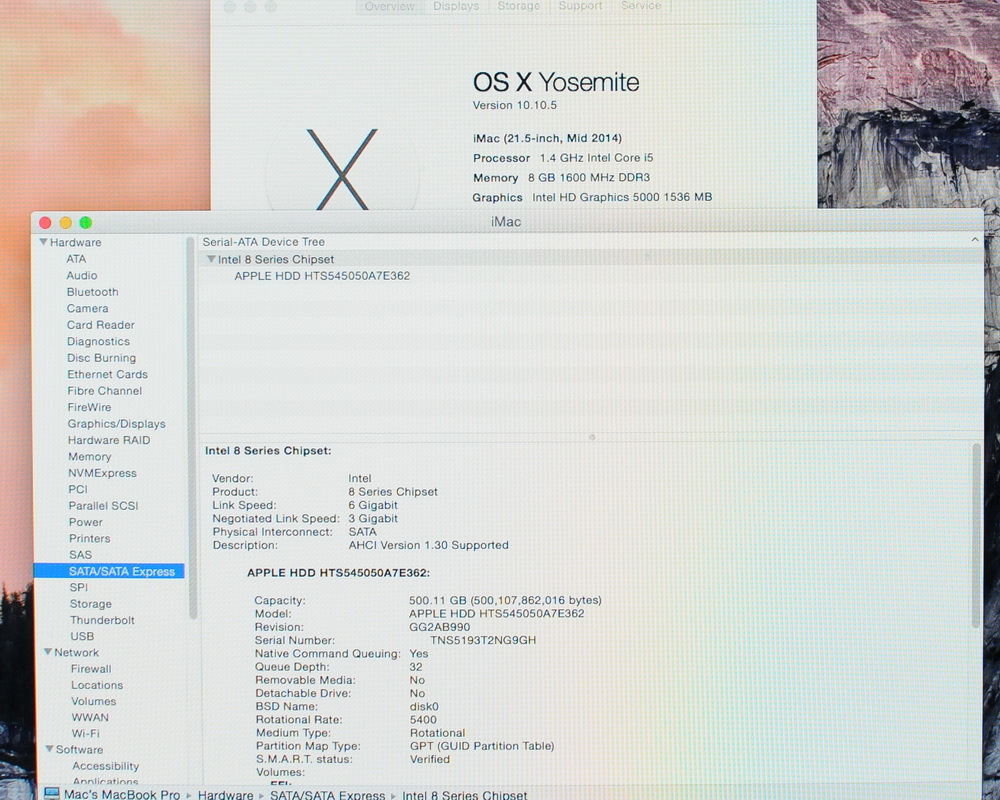Show Graphics/Displays information
Image resolution: width=1000 pixels, height=800 pixels.
(x=117, y=424)
